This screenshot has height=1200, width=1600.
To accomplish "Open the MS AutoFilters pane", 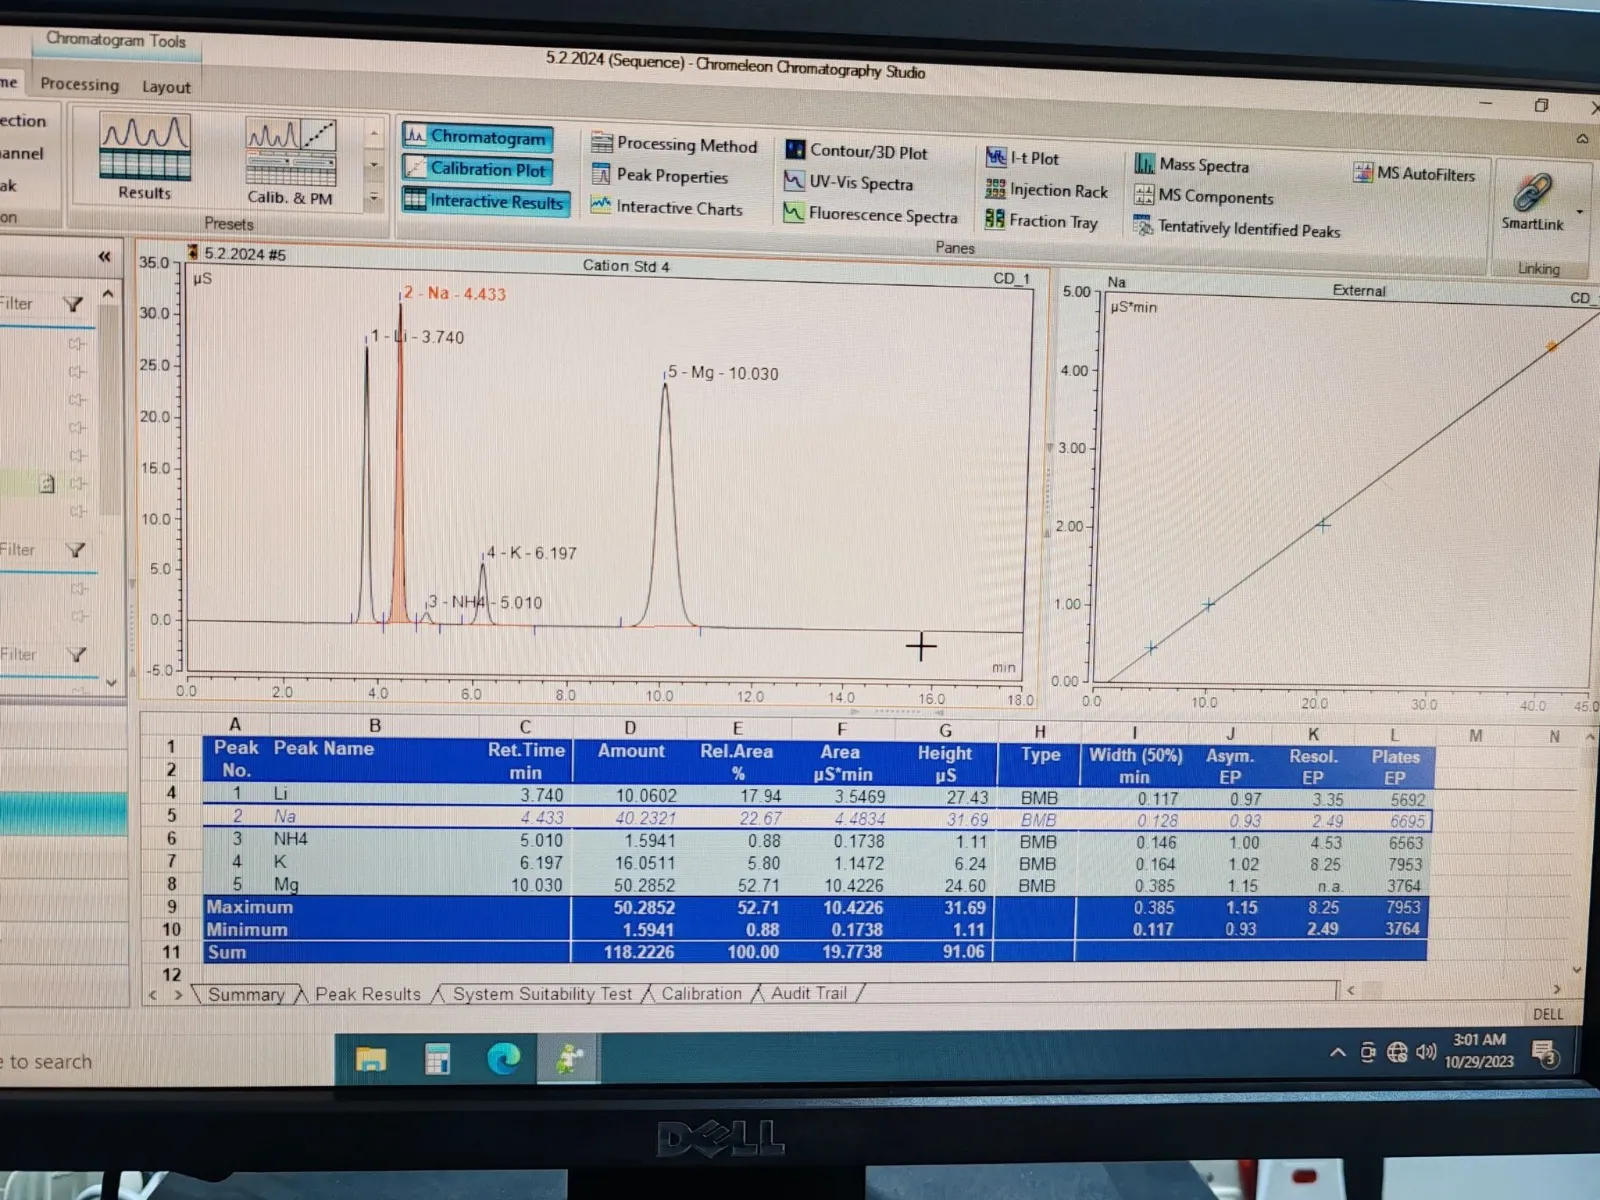I will pos(1415,174).
